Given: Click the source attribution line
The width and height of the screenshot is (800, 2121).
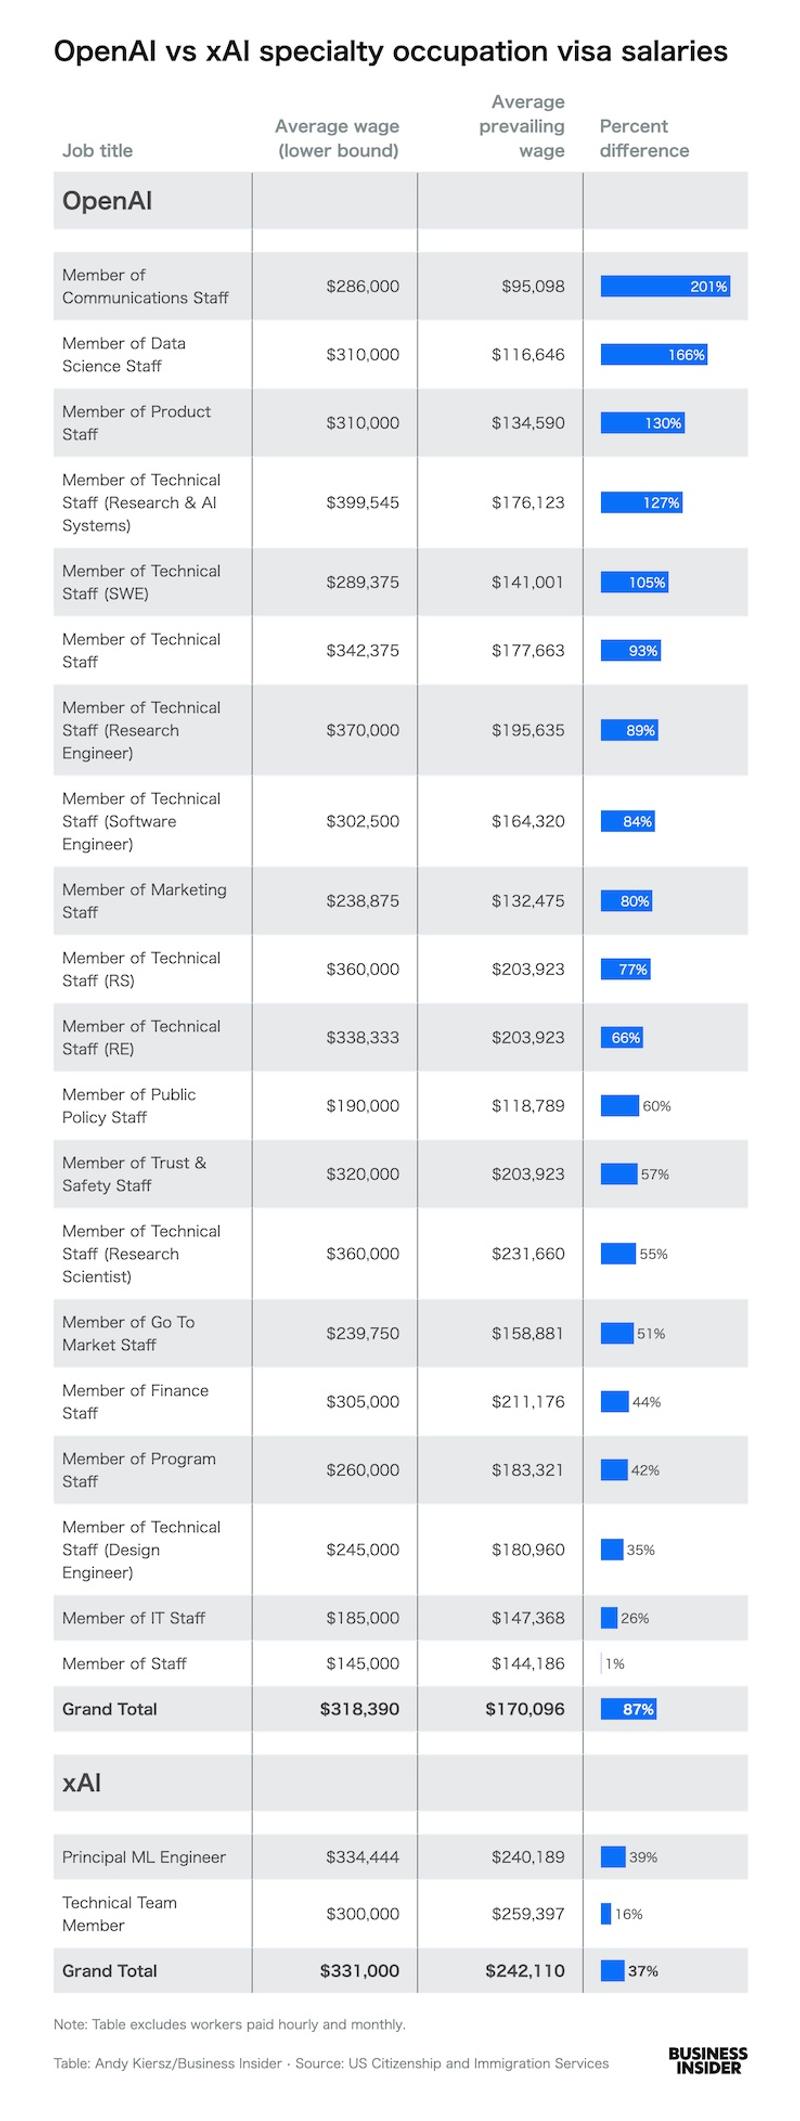Looking at the screenshot, I should (x=331, y=2063).
